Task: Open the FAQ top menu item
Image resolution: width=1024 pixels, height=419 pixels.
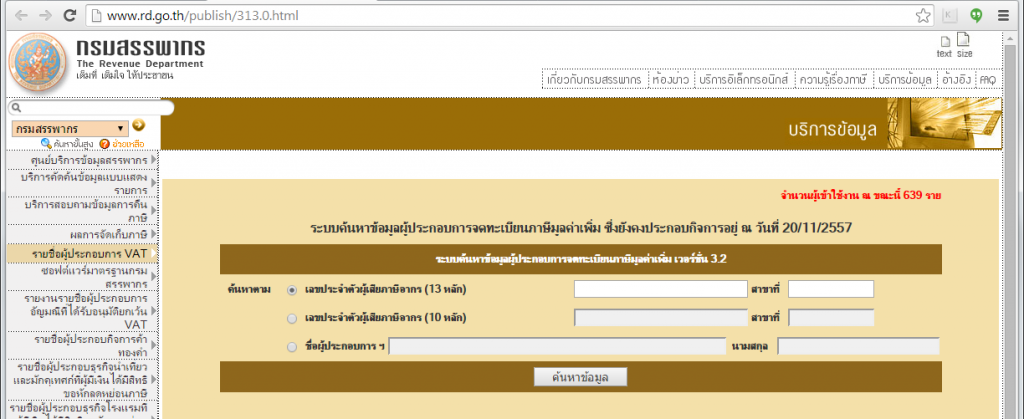Action: click(987, 79)
